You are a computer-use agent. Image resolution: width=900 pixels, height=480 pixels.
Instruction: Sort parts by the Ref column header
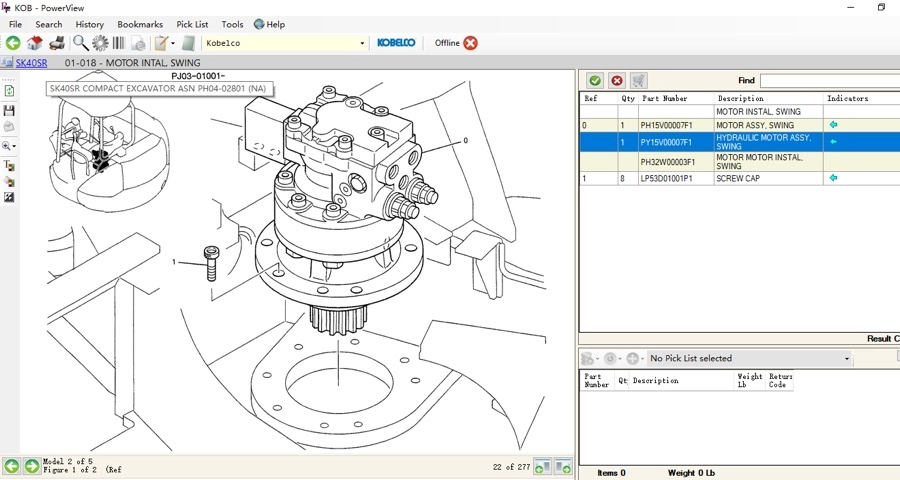(x=599, y=98)
